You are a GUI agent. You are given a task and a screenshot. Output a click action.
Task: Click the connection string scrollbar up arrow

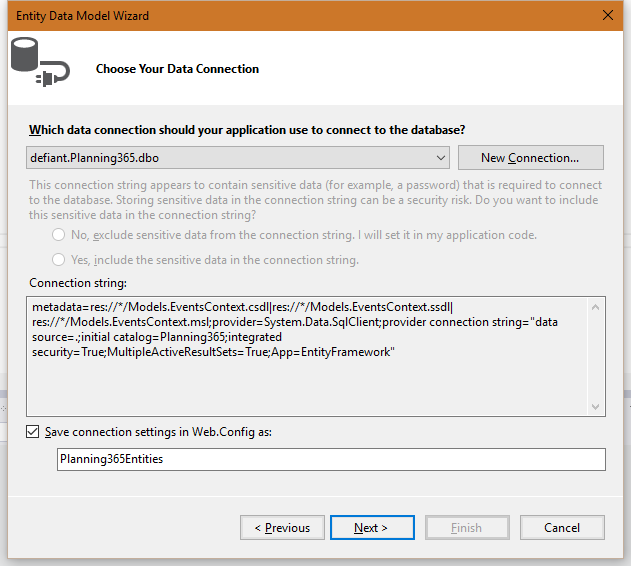(x=597, y=305)
